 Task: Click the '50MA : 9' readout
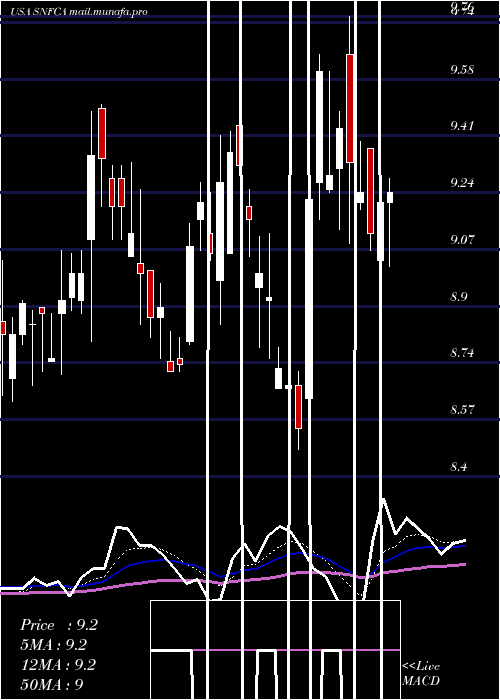pyautogui.click(x=52, y=684)
